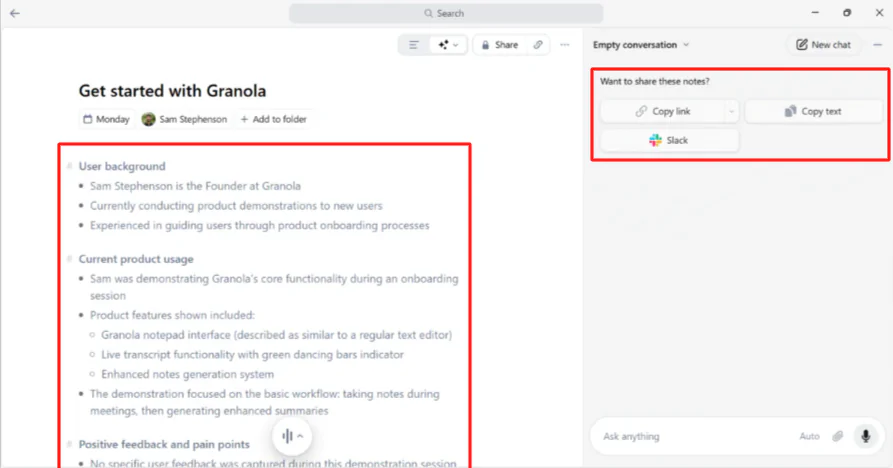893x468 pixels.
Task: Click the Ask anything input field
Action: (690, 436)
